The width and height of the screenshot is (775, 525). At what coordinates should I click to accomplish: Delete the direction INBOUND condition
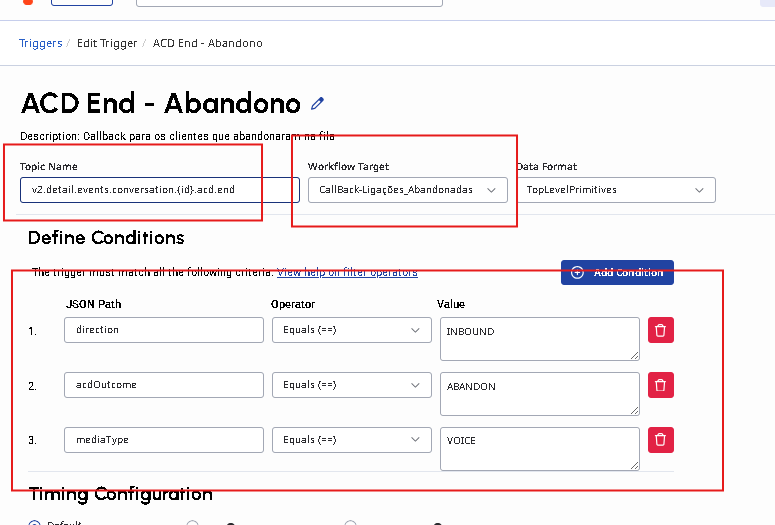pos(660,330)
